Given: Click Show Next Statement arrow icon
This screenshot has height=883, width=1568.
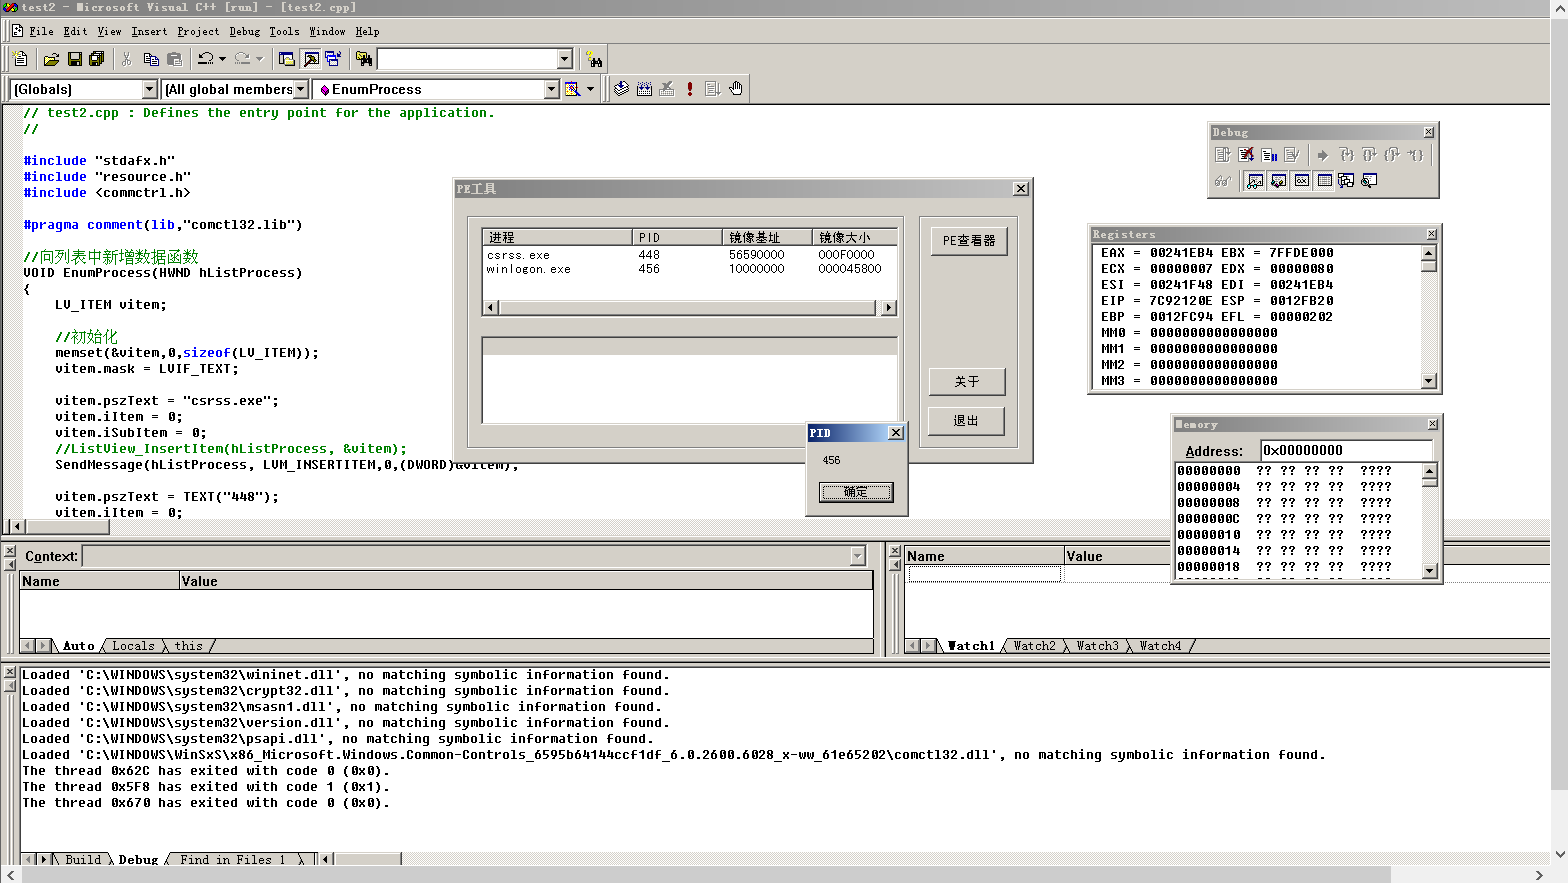Looking at the screenshot, I should coord(1323,155).
